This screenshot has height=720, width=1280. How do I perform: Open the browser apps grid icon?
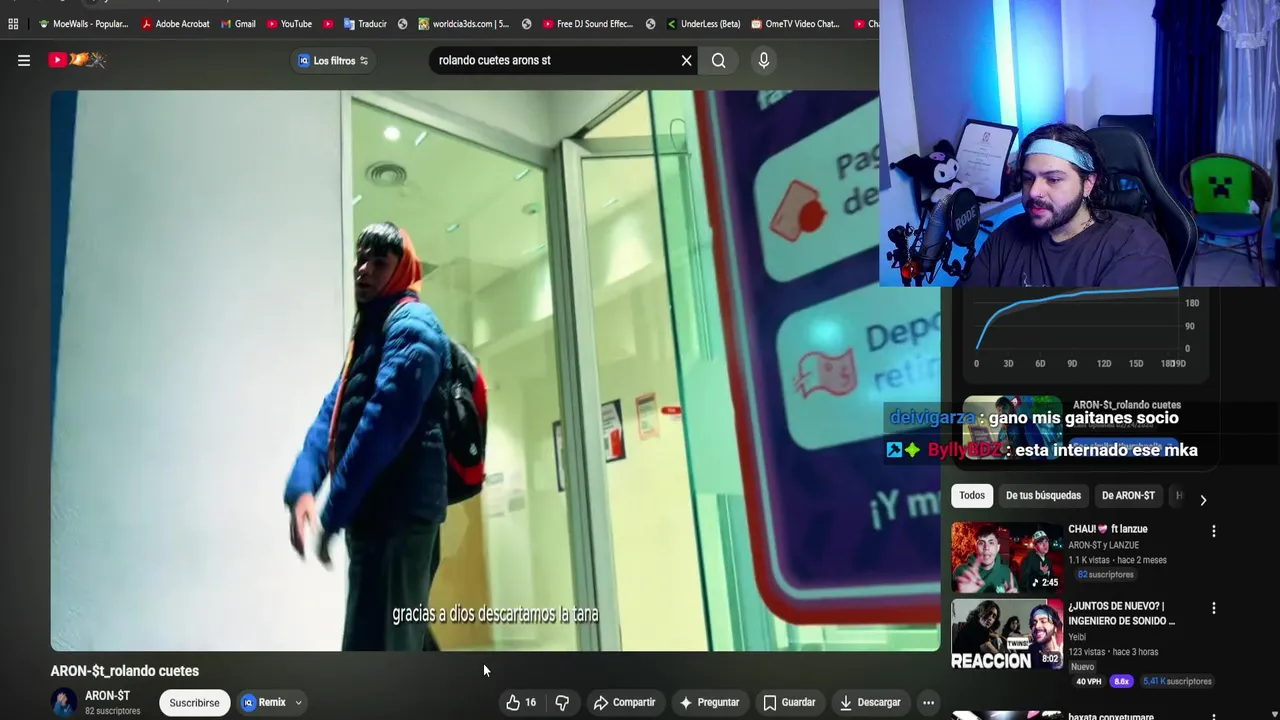(x=13, y=24)
